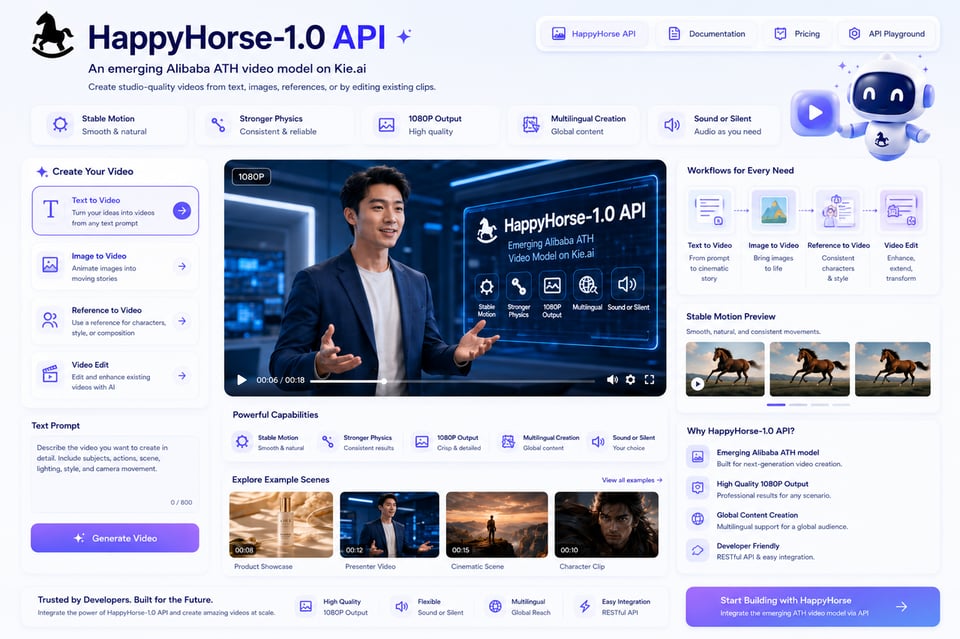The image size is (960, 639).
Task: Click the "0 / 800" character counter
Action: coord(181,503)
